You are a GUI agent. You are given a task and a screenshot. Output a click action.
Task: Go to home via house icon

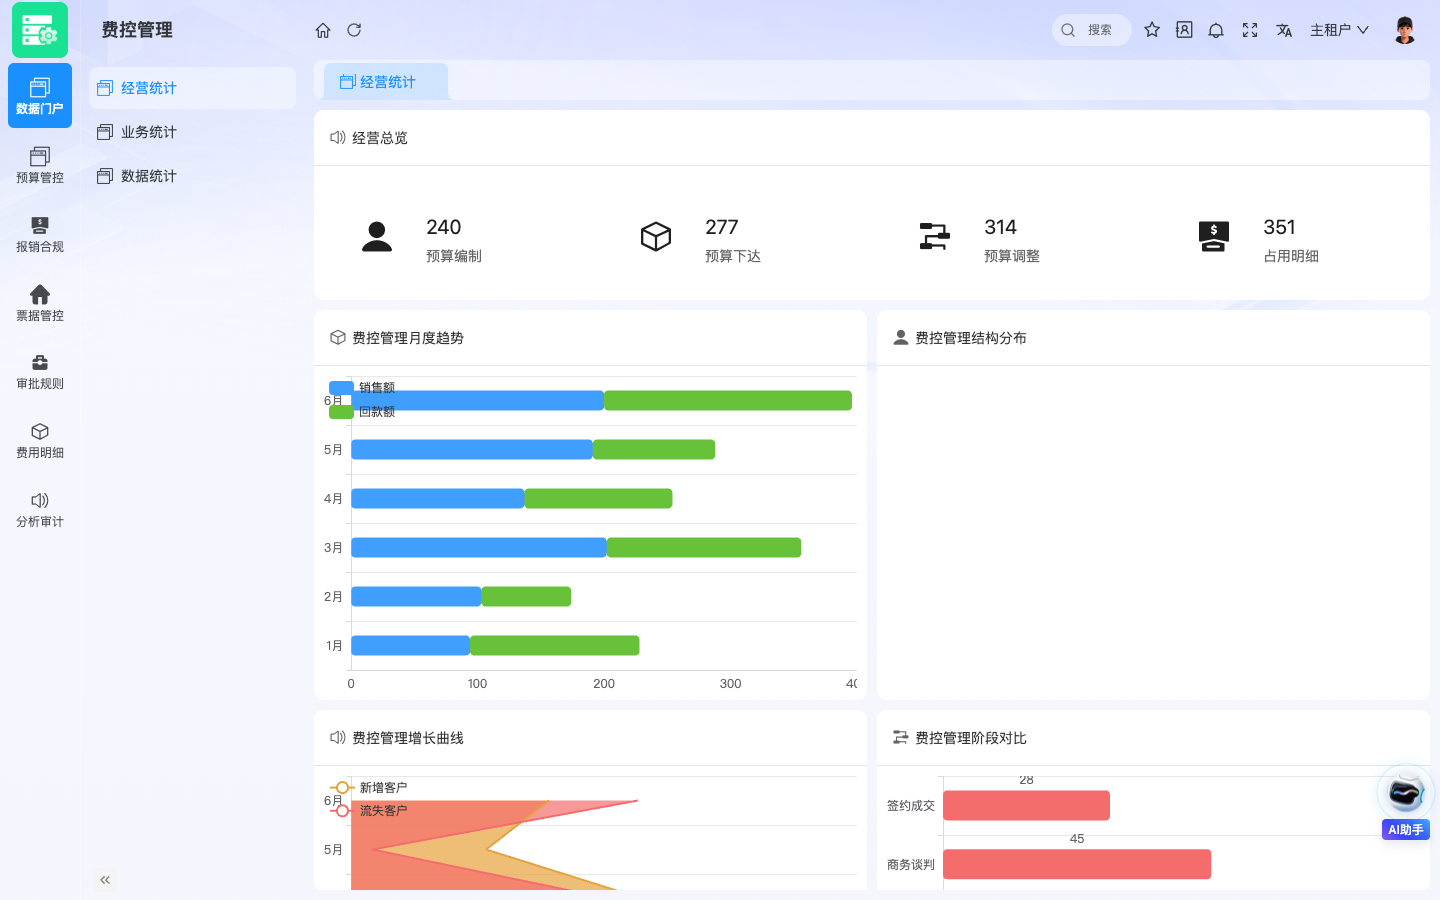pos(323,30)
